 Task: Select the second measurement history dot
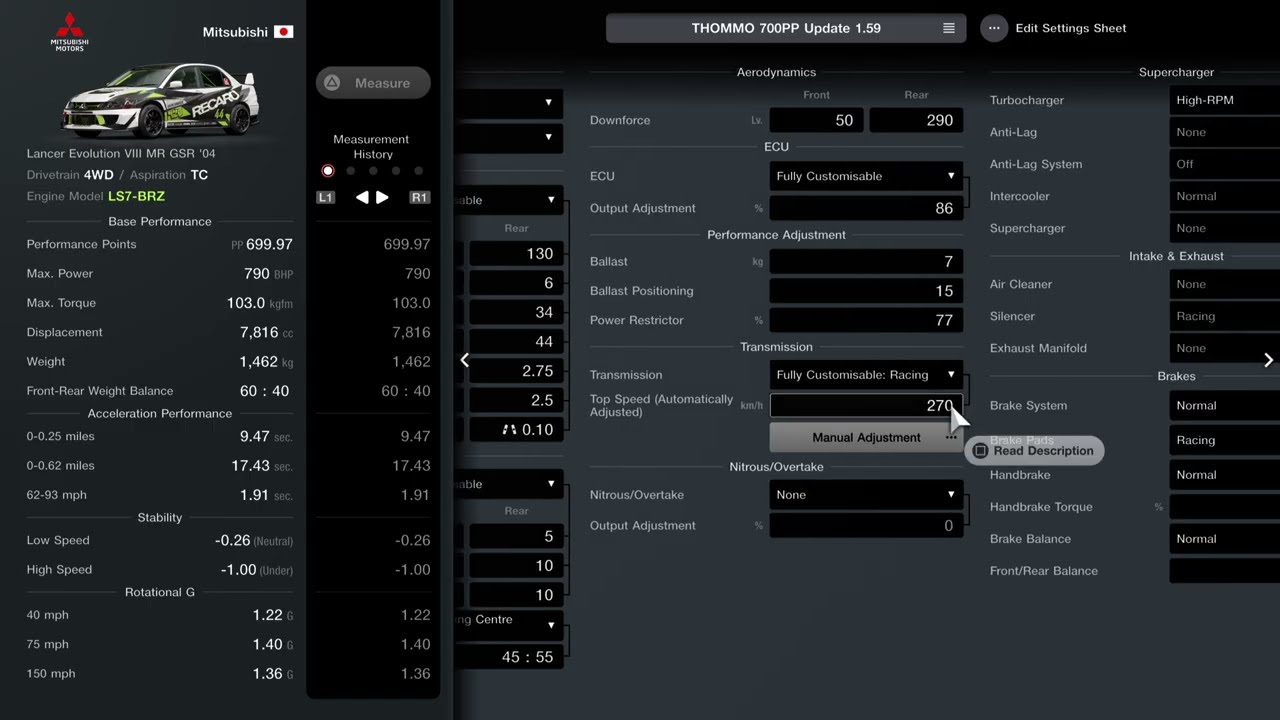[x=351, y=171]
